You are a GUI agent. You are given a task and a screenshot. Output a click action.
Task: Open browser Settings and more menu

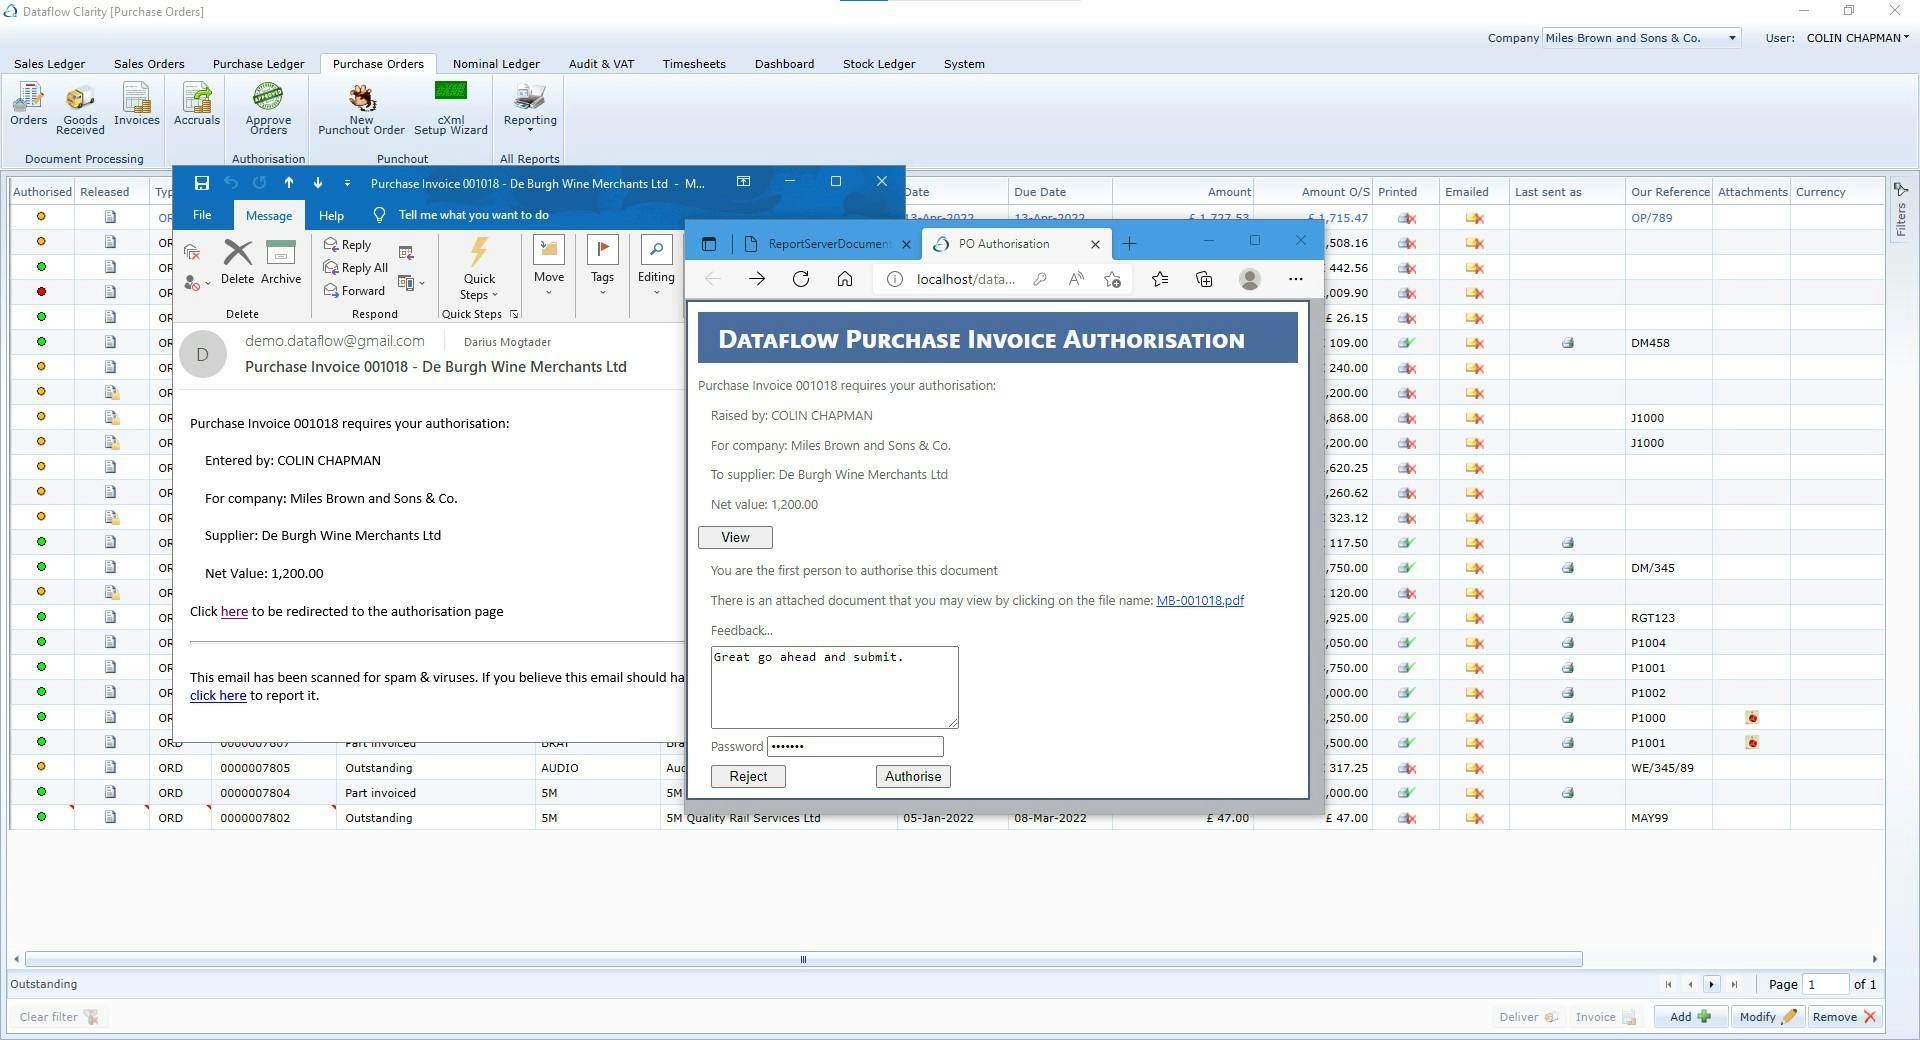click(1296, 280)
